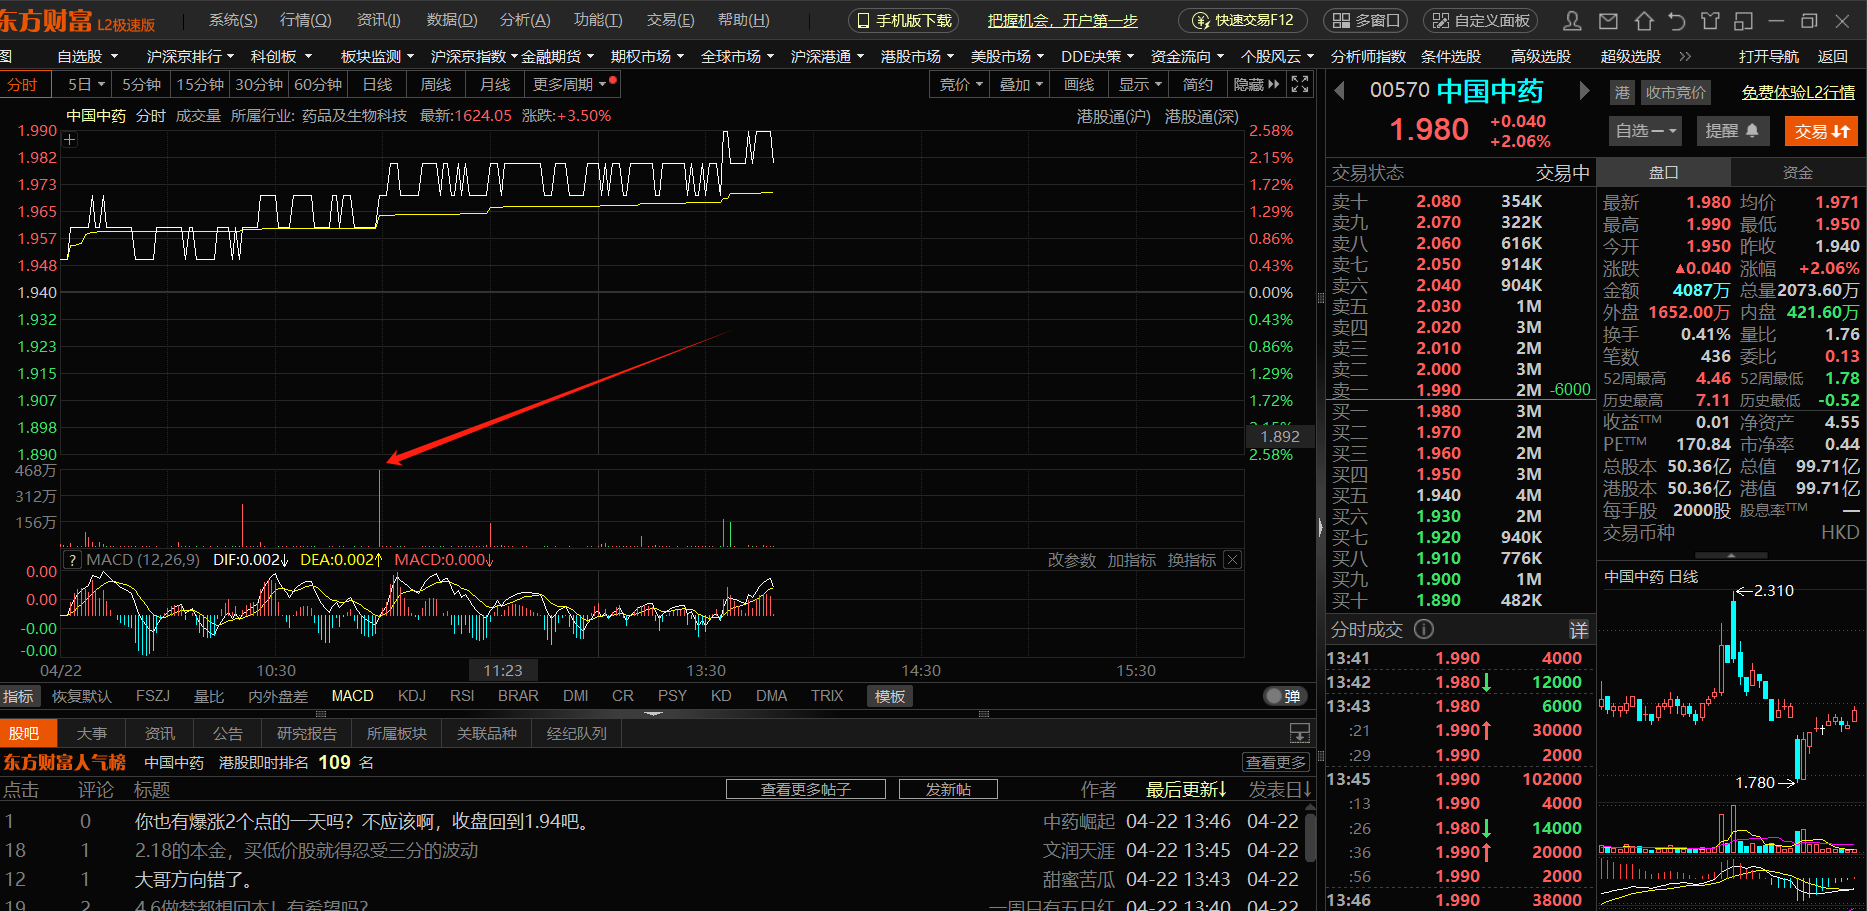Open the 交易(E) menu

[x=670, y=20]
